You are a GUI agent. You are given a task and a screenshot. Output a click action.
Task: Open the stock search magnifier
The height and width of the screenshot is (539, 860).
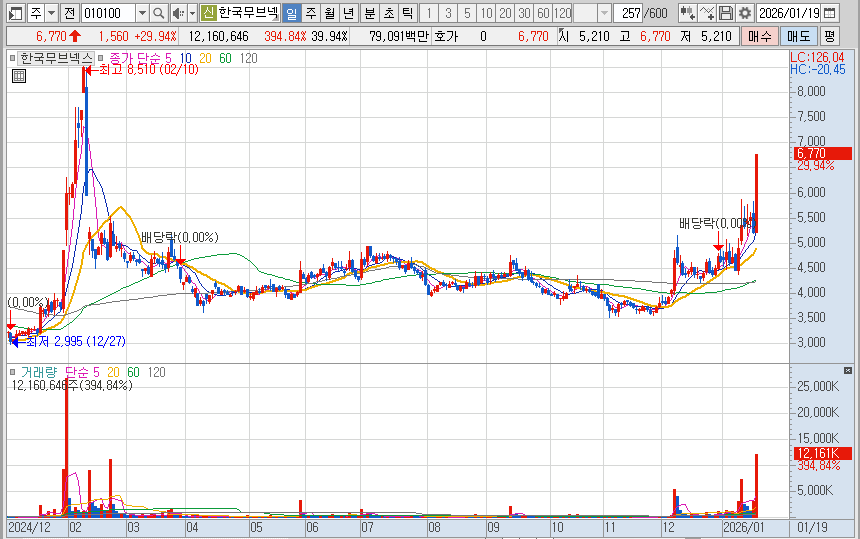click(159, 13)
